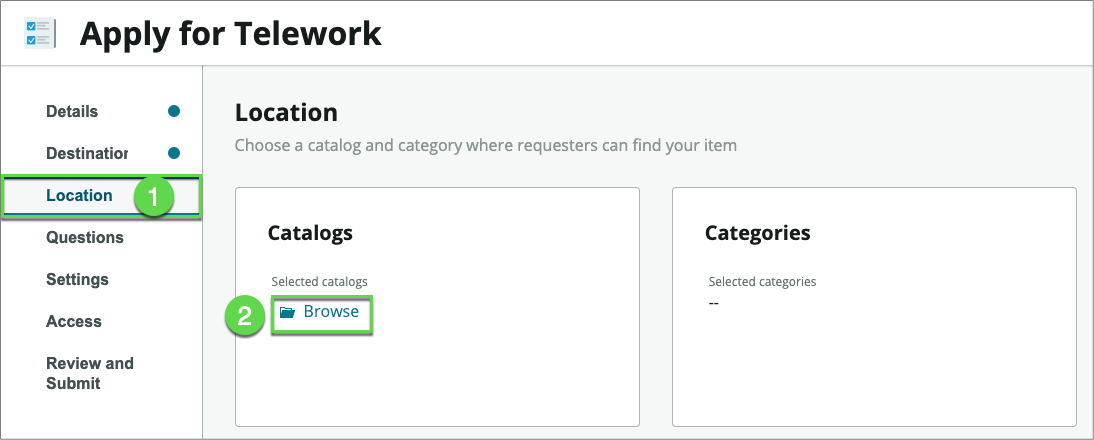Viewport: 1094px width, 440px height.
Task: Click the green step 2 badge
Action: coord(244,316)
